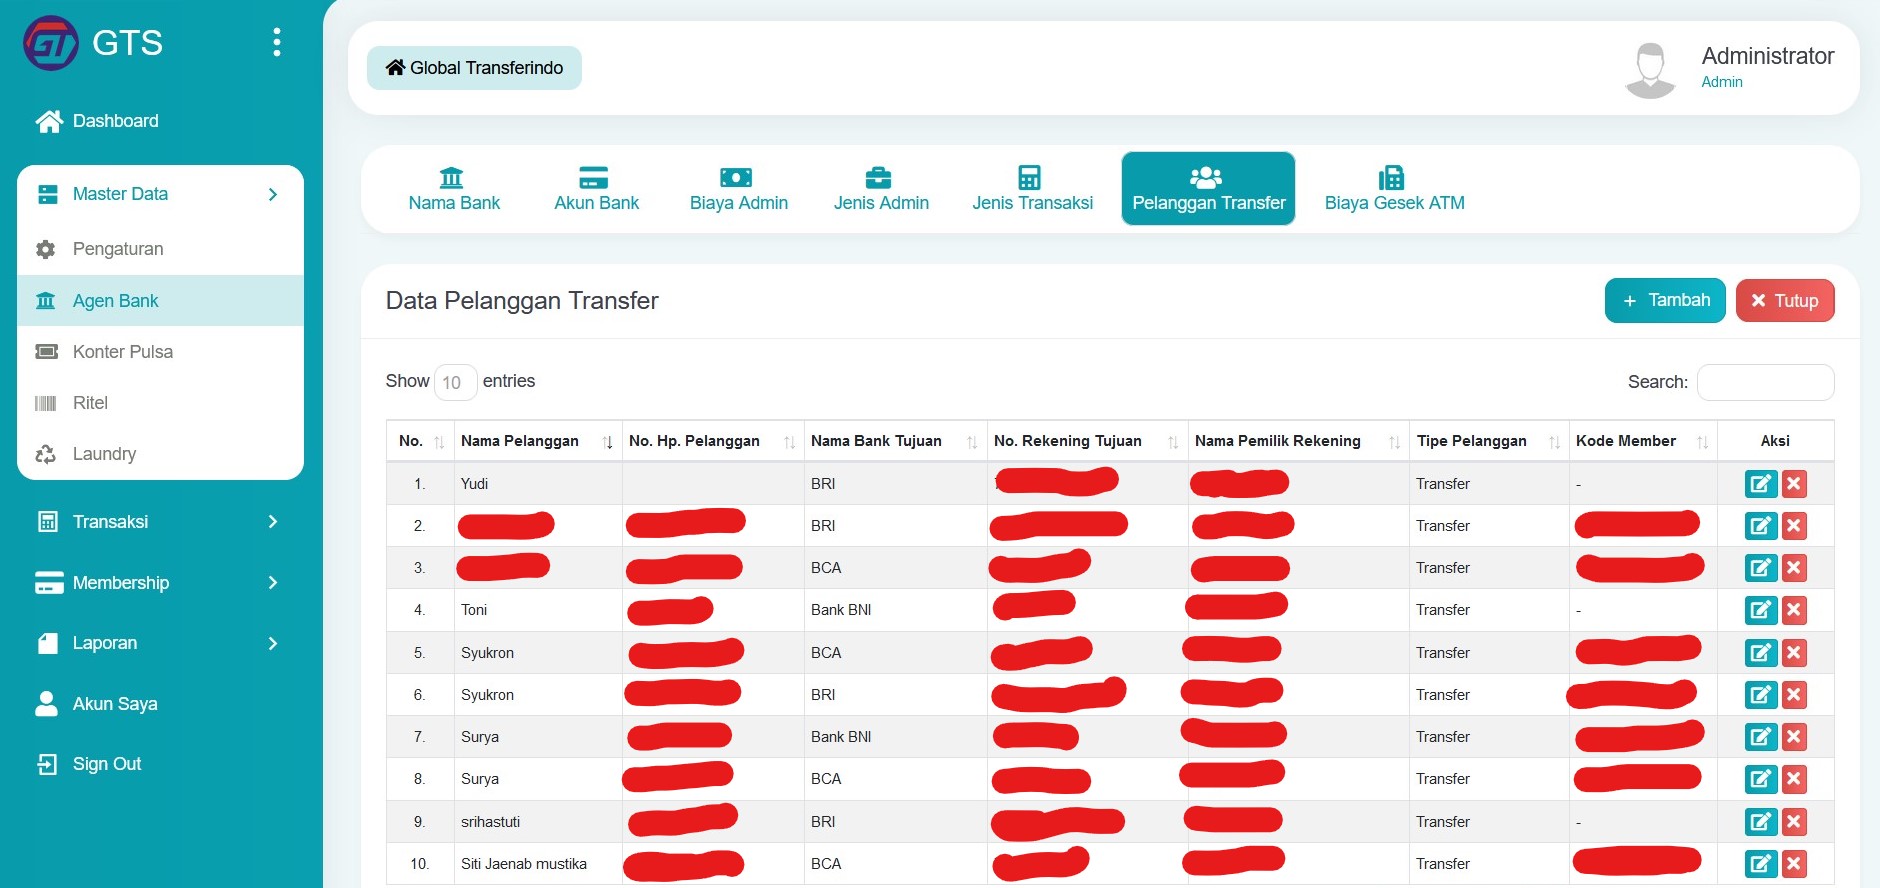Delete row 10 Siti Jaenab mustika
The image size is (1880, 888).
(1794, 864)
